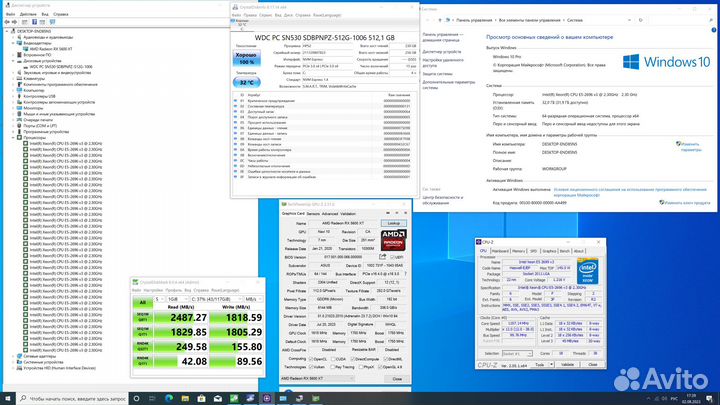Open the Mail app from the taskbar
Screen dimensions: 720x405
(218, 399)
